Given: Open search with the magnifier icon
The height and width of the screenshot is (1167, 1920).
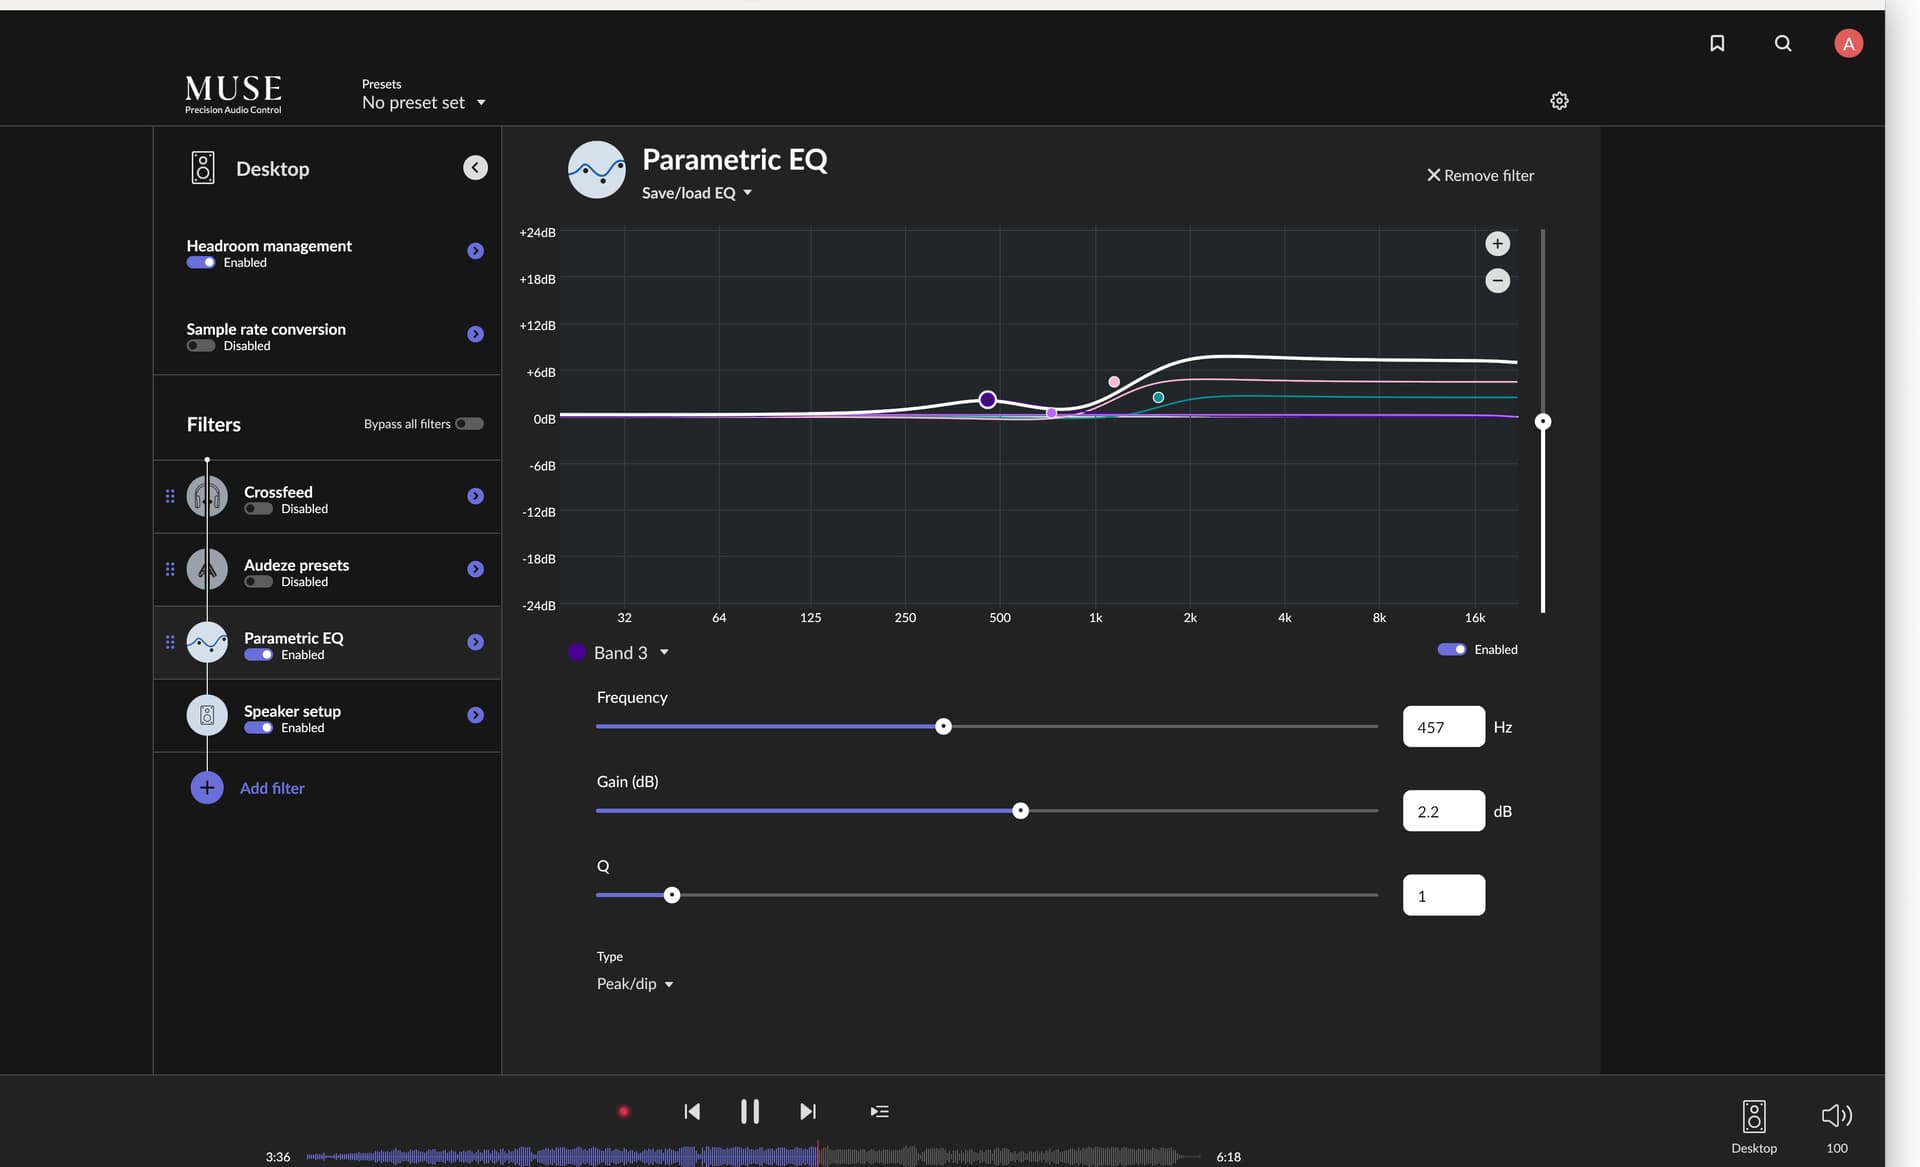Looking at the screenshot, I should coord(1783,43).
